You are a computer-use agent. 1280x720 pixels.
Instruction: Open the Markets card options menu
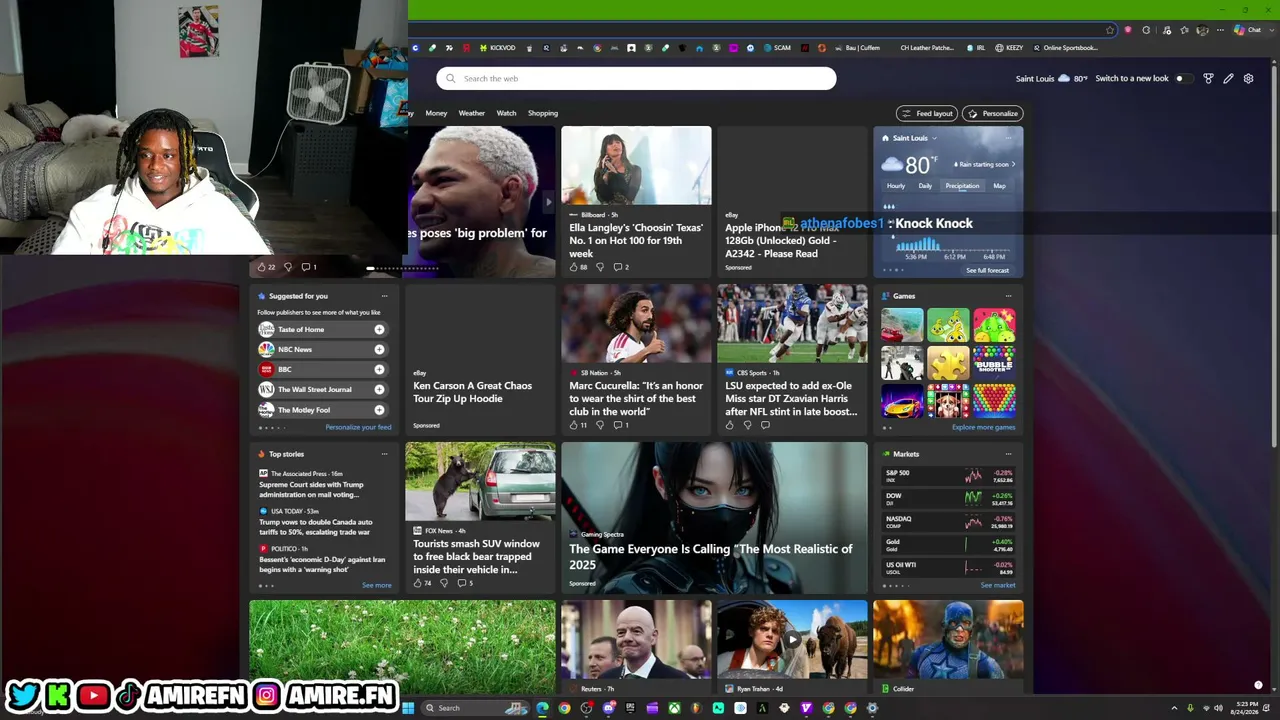[1008, 454]
